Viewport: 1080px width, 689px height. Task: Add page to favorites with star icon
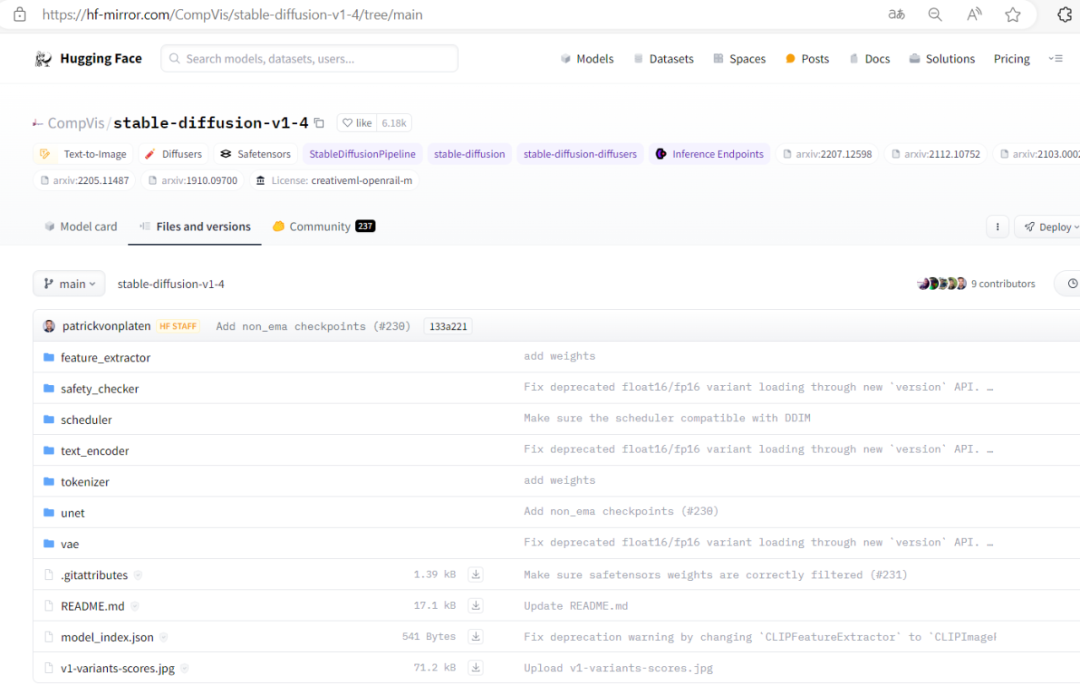1012,14
